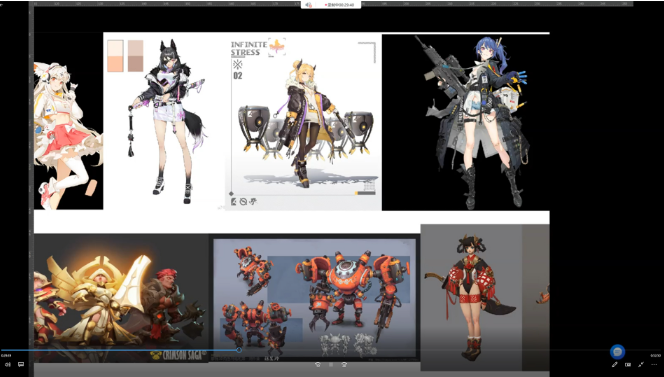Open the pencil edit tool icon

[x=614, y=364]
